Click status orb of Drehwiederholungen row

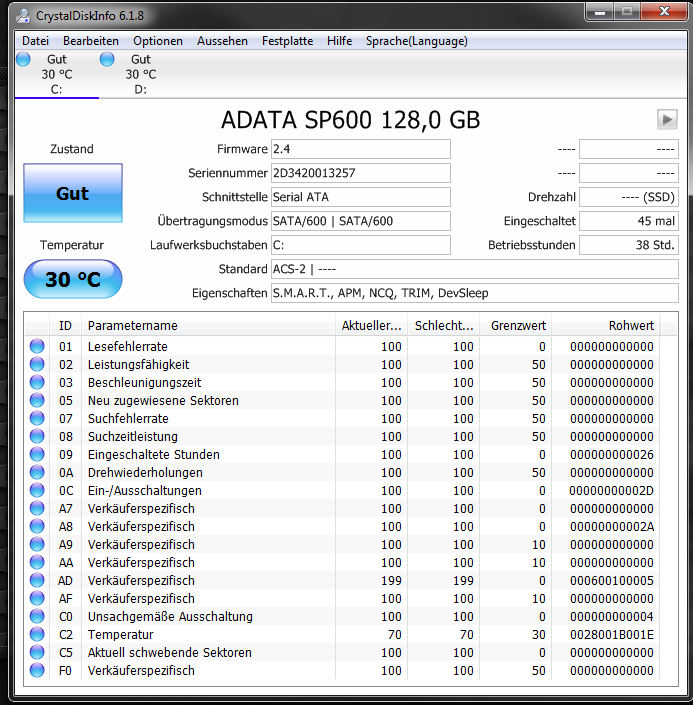[x=37, y=472]
